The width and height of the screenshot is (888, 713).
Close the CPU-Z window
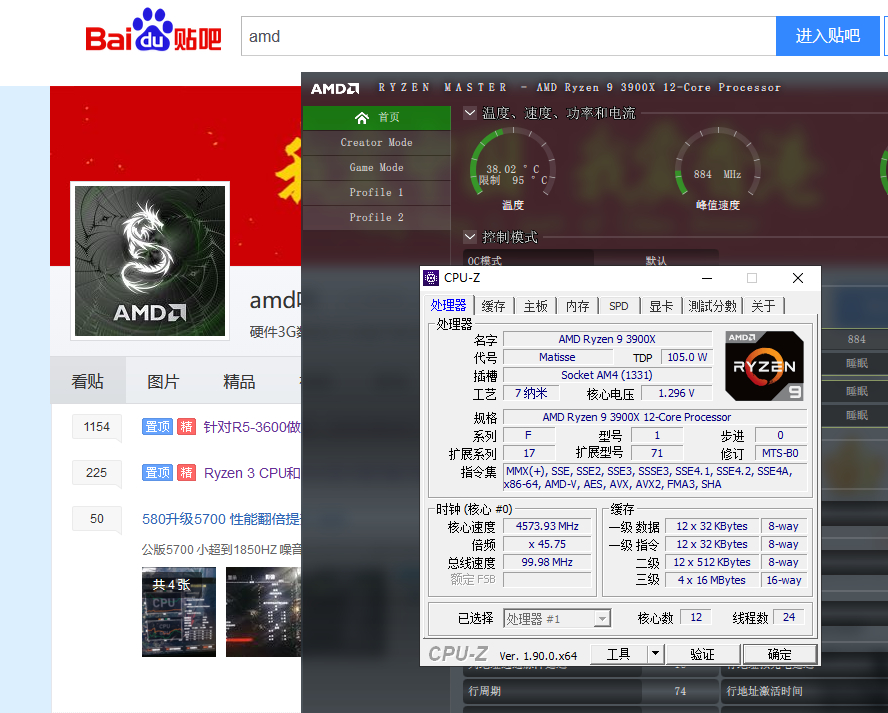[x=798, y=277]
